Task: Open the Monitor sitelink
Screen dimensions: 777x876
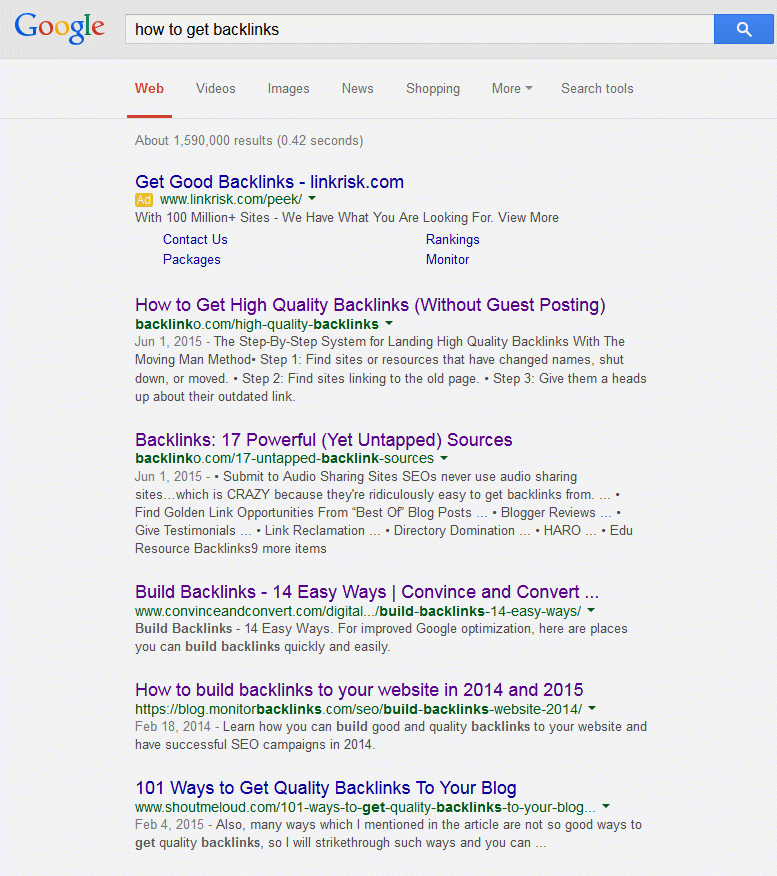Action: tap(447, 259)
